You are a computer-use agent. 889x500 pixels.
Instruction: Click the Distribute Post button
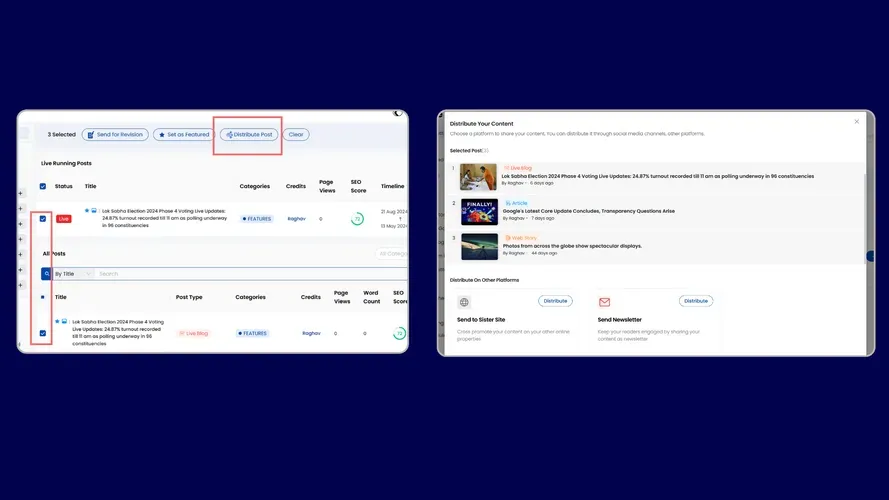[x=249, y=134]
